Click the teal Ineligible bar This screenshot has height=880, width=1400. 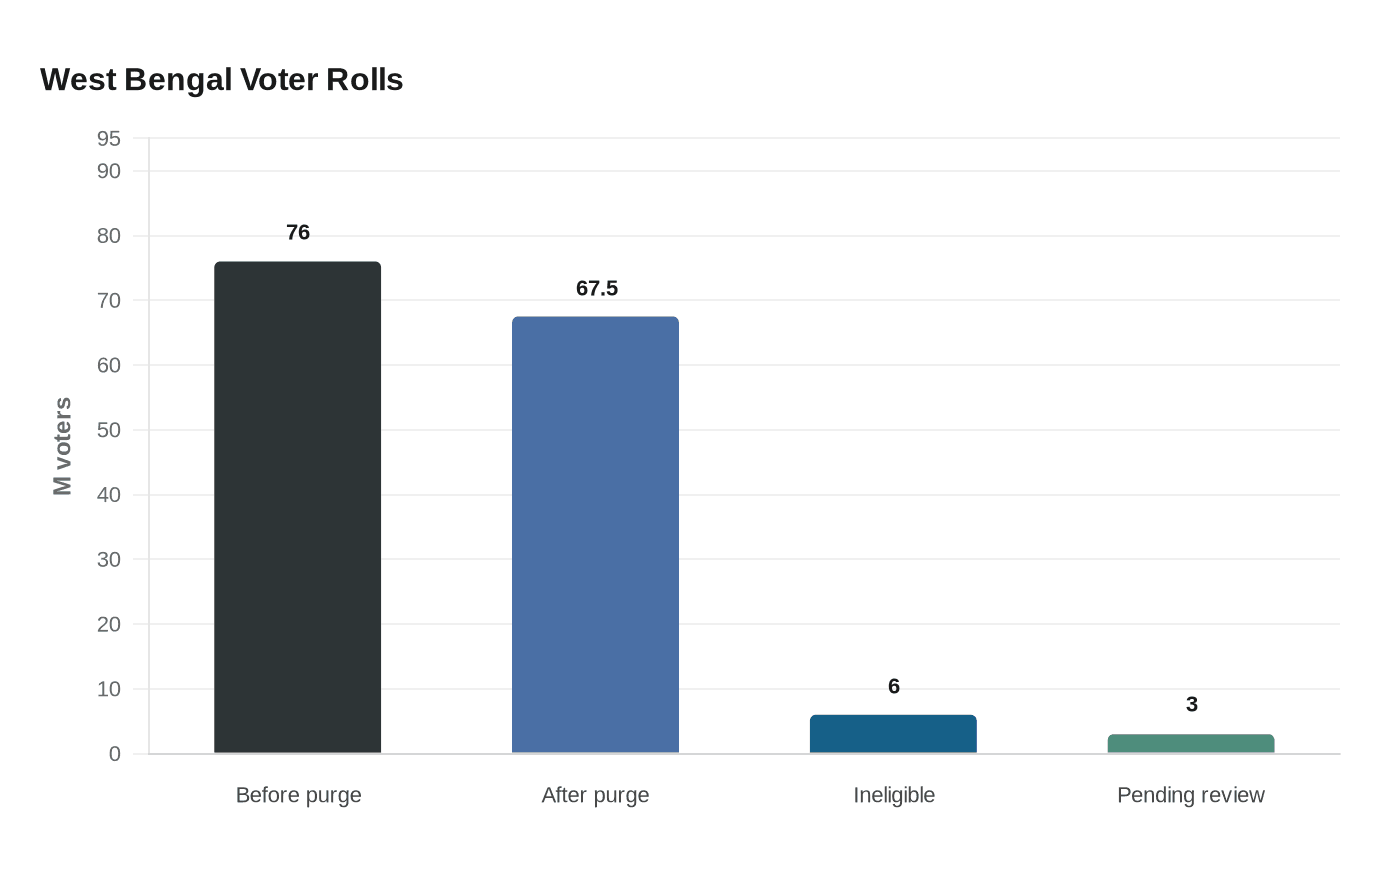click(893, 734)
